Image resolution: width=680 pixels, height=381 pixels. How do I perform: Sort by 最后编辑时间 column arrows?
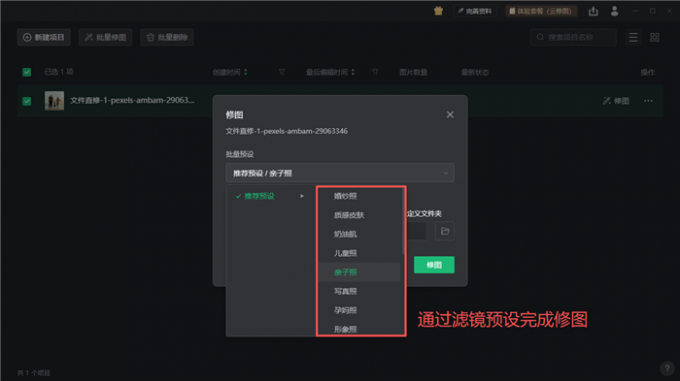(x=353, y=72)
